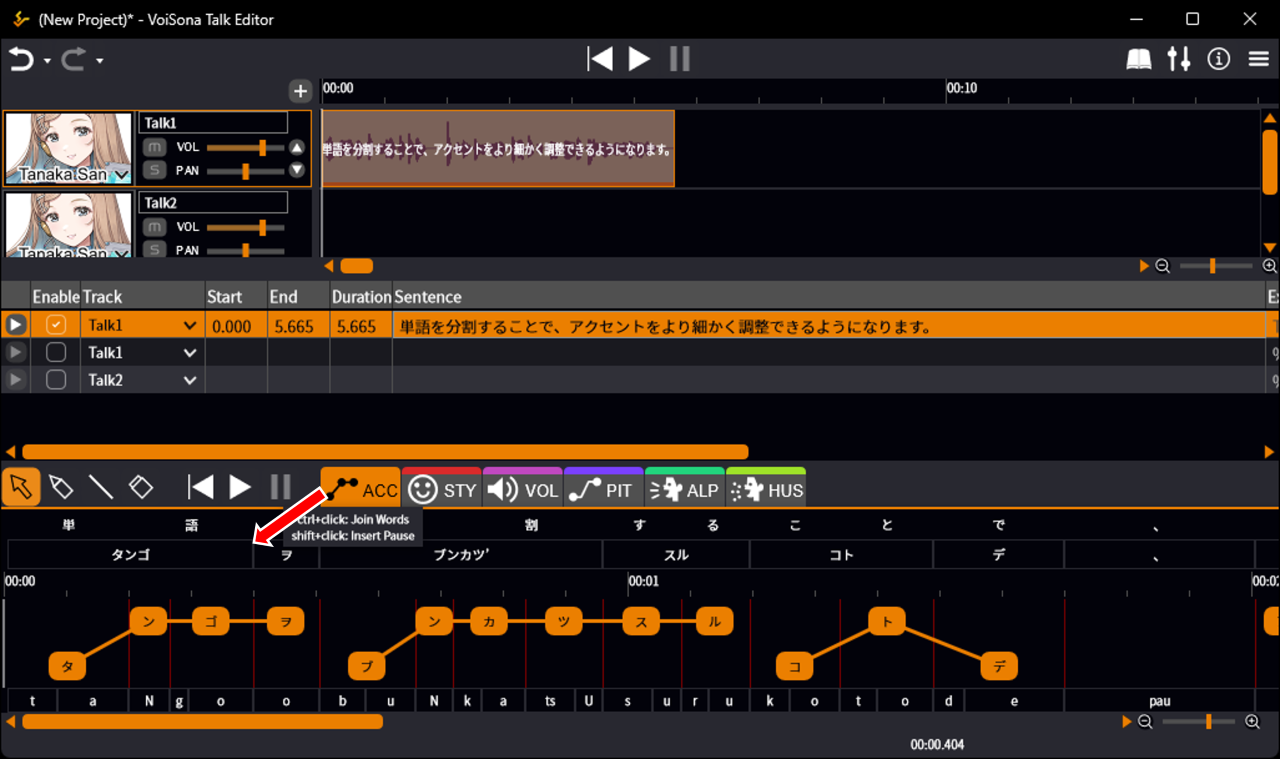Click the Talk1 track name field

tap(213, 122)
